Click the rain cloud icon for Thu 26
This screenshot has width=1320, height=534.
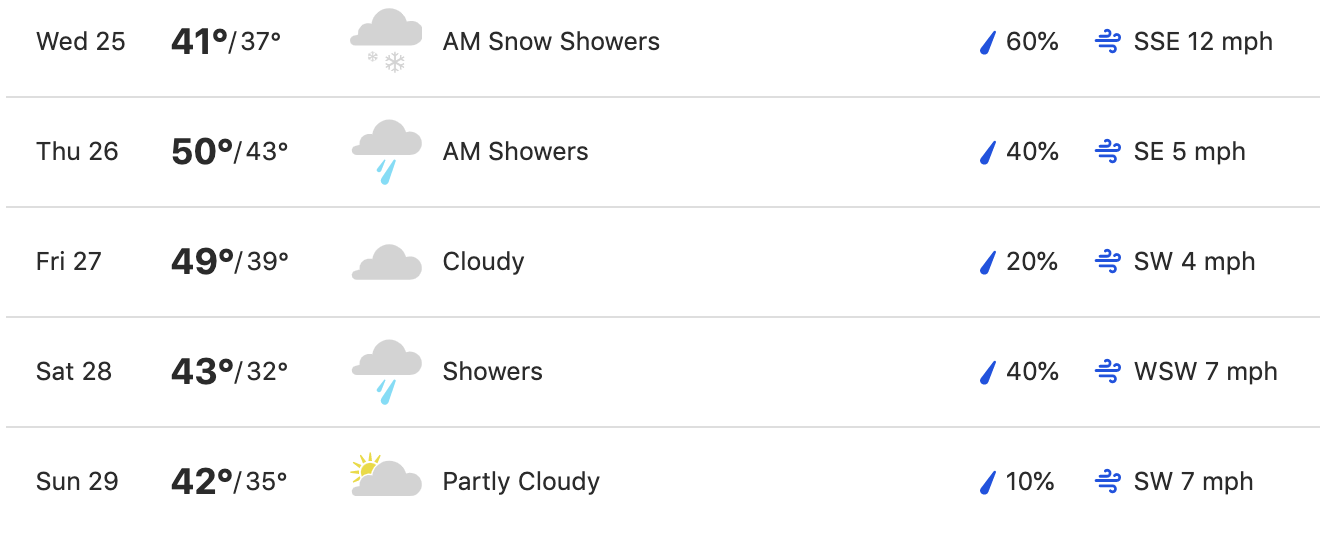coord(386,151)
